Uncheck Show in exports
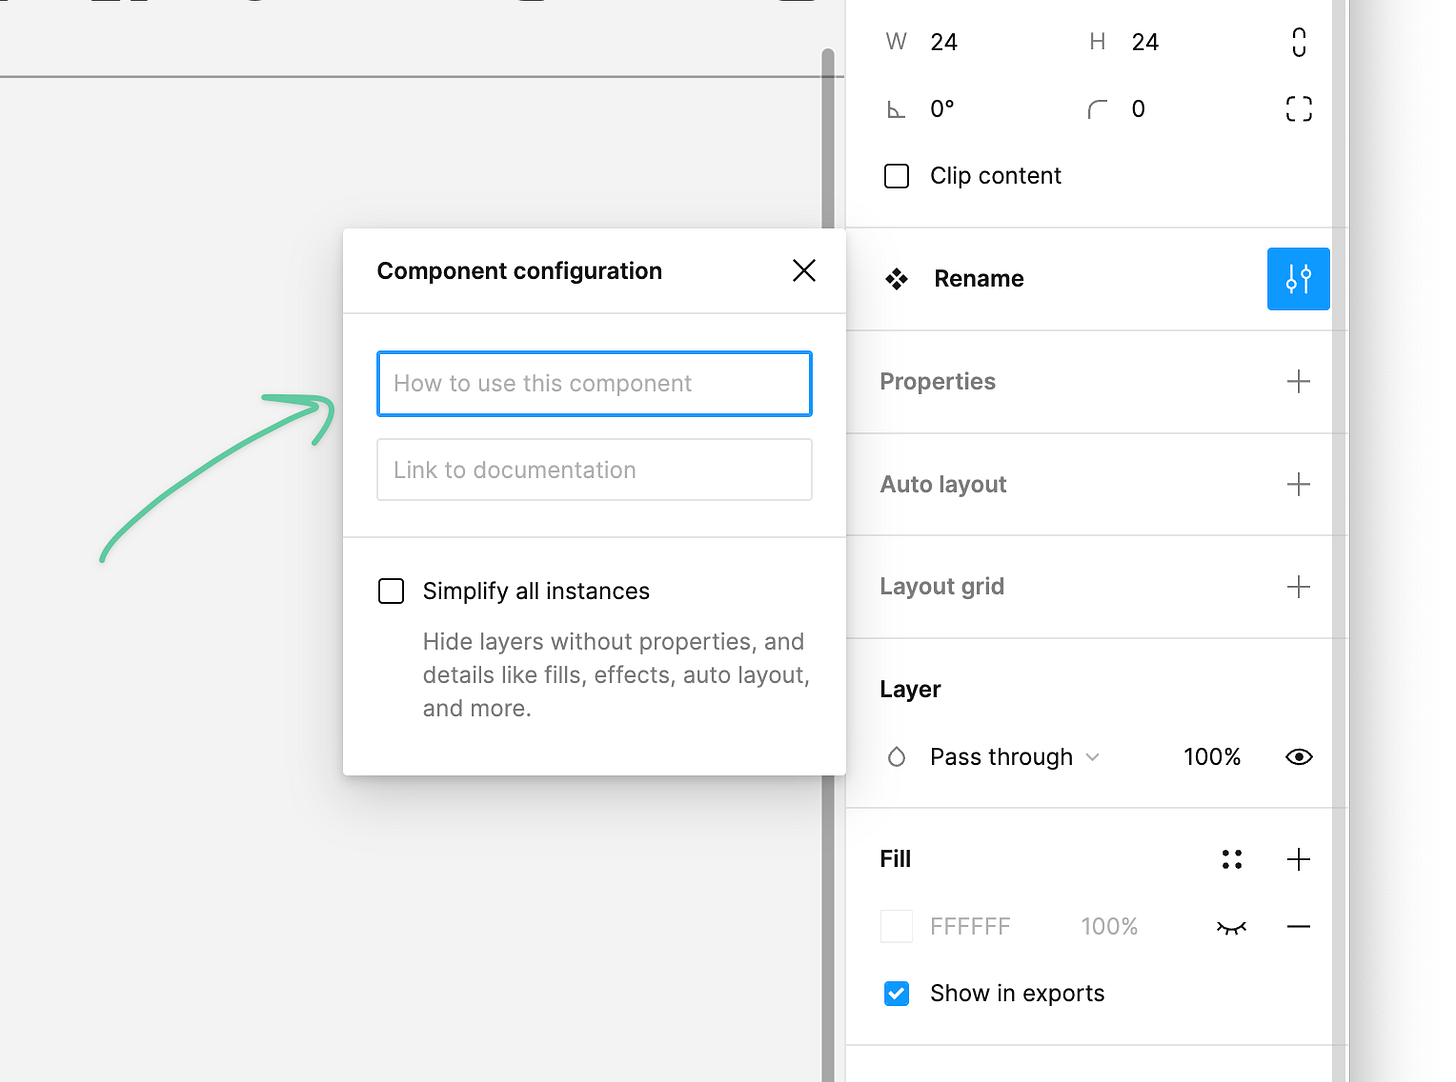This screenshot has width=1456, height=1082. pyautogui.click(x=897, y=993)
